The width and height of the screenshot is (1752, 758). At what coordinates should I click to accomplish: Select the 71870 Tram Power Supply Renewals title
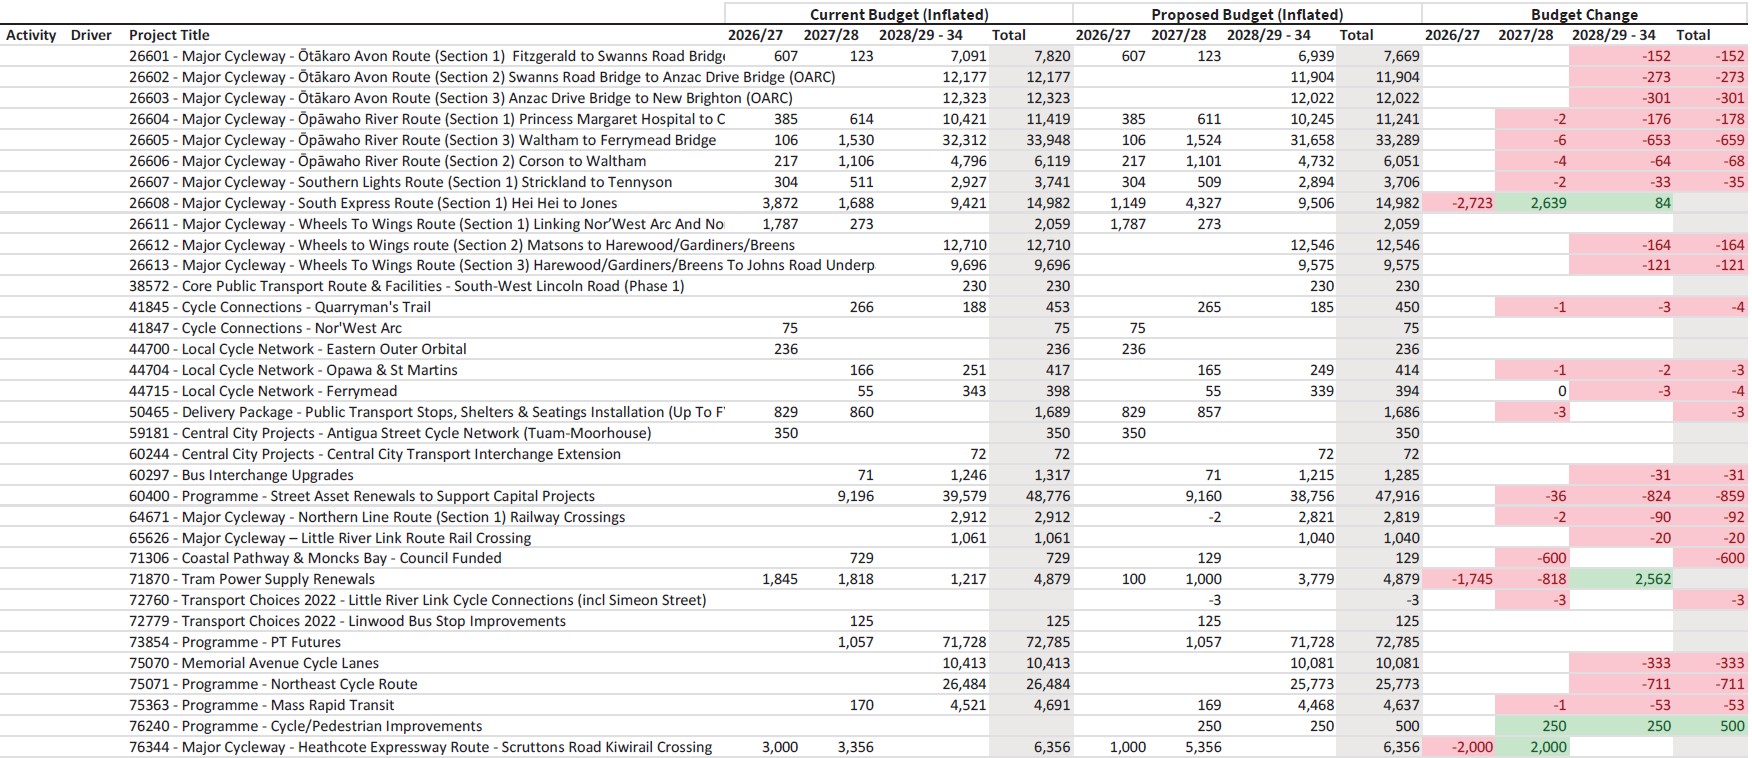click(252, 579)
